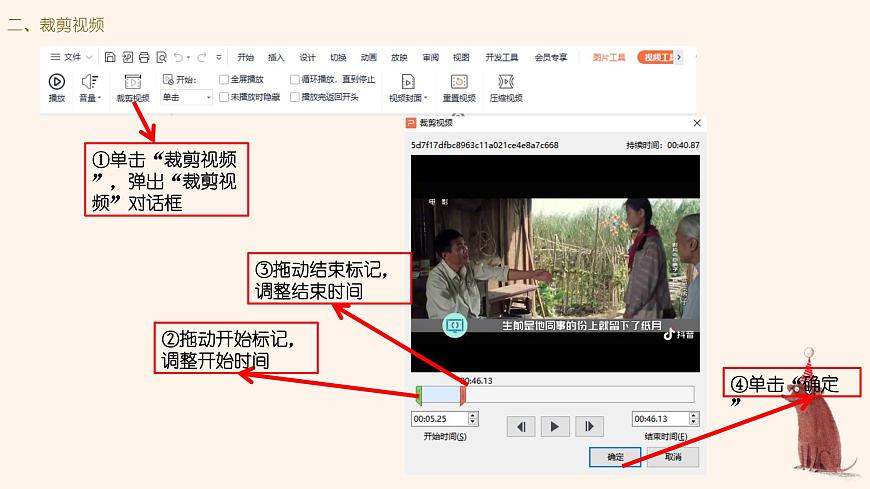
Task: Switch to the 动画 tab
Action: [368, 57]
